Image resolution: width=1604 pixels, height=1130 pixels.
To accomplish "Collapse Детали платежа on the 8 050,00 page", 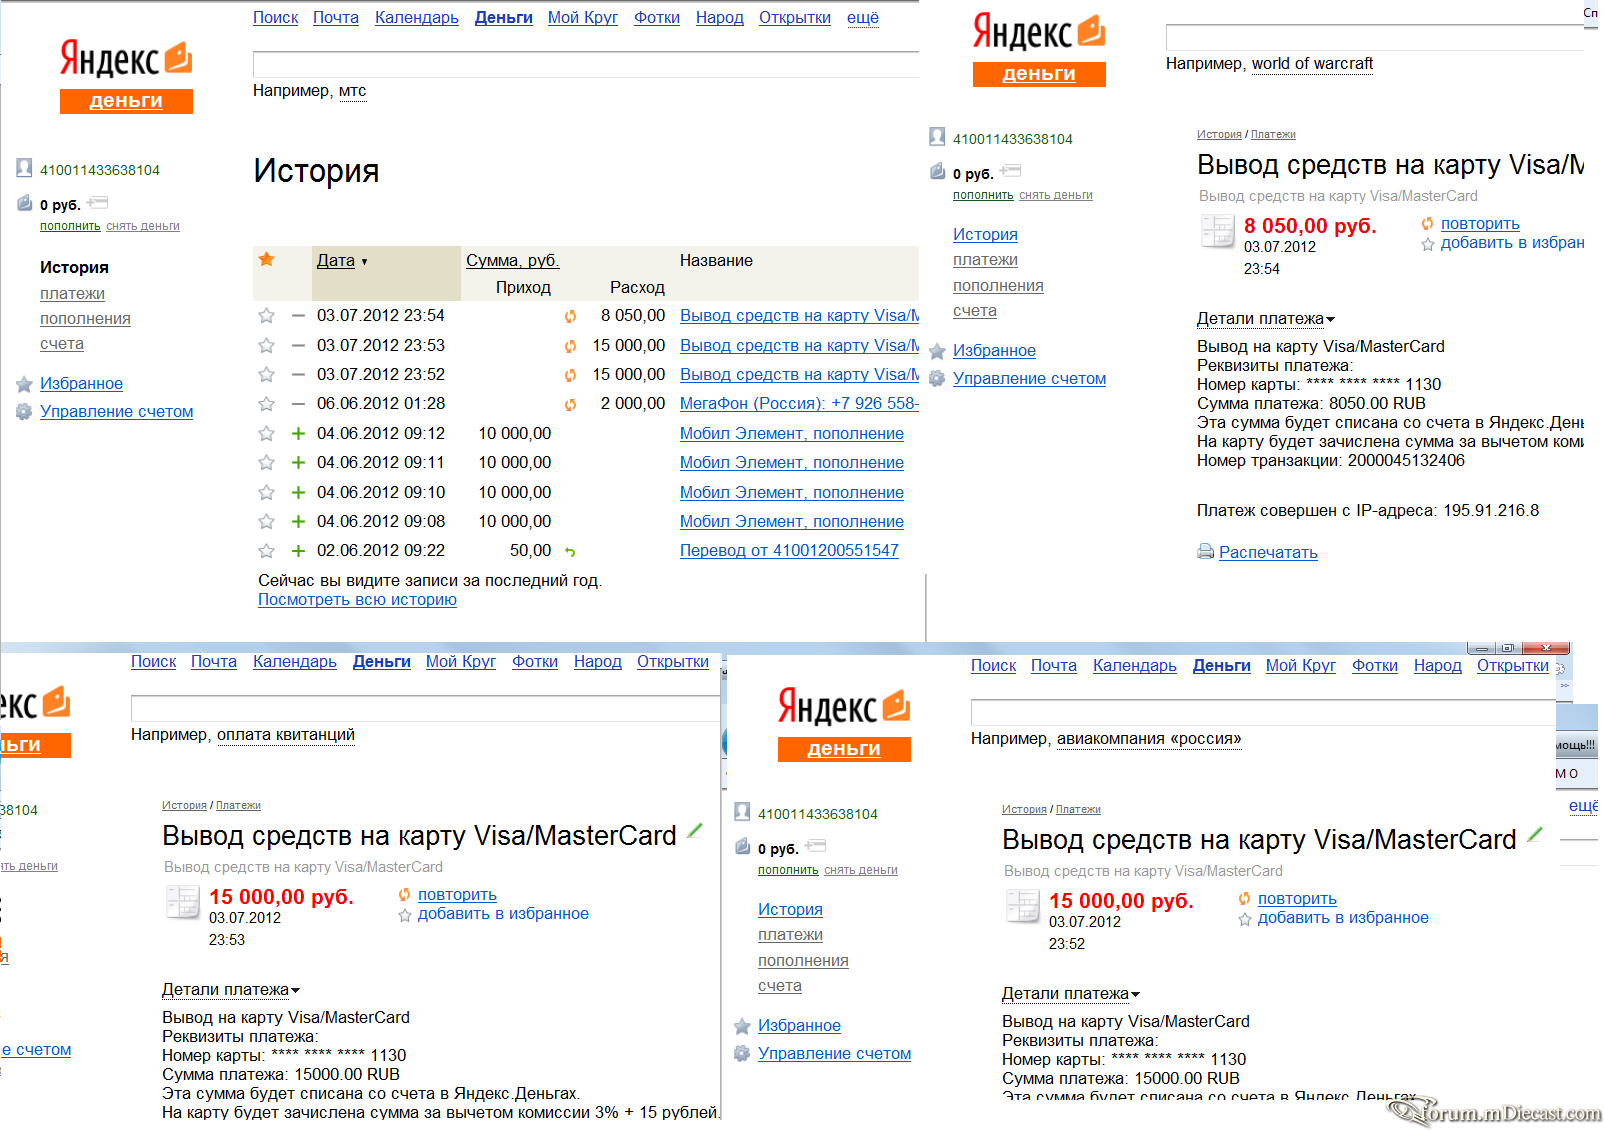I will (1265, 319).
